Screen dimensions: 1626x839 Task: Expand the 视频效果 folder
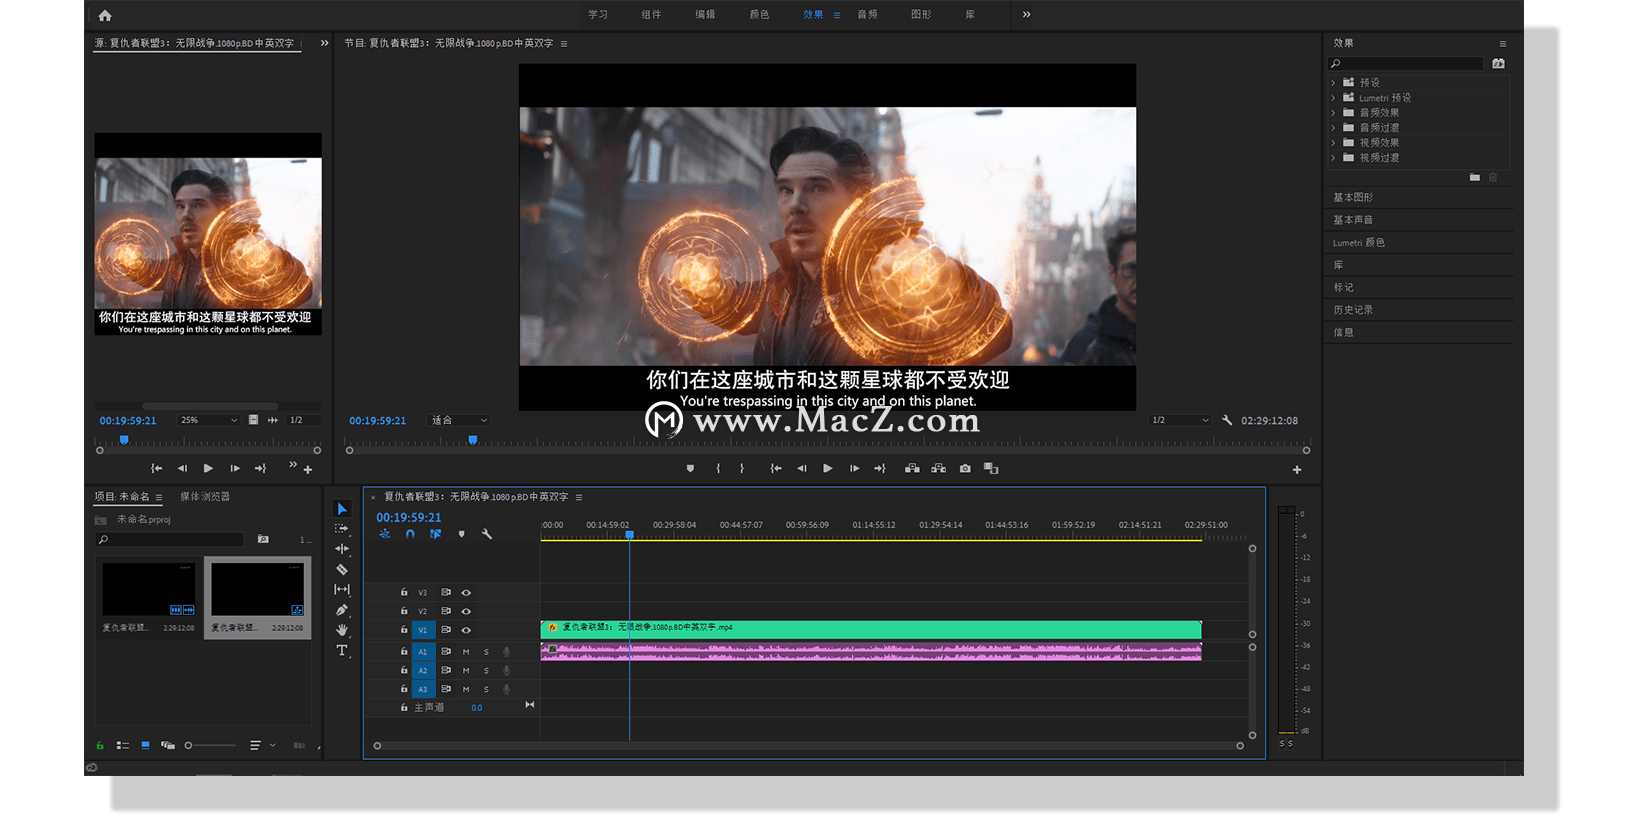1333,143
